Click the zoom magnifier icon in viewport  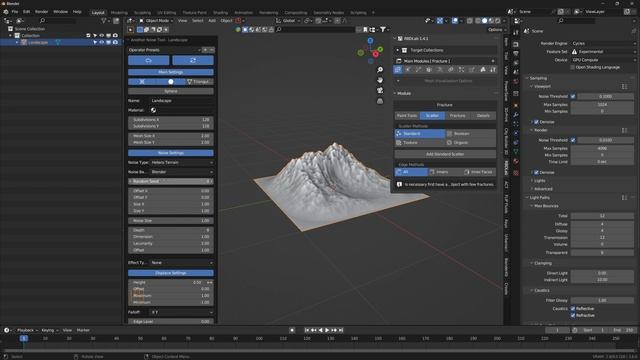(380, 70)
